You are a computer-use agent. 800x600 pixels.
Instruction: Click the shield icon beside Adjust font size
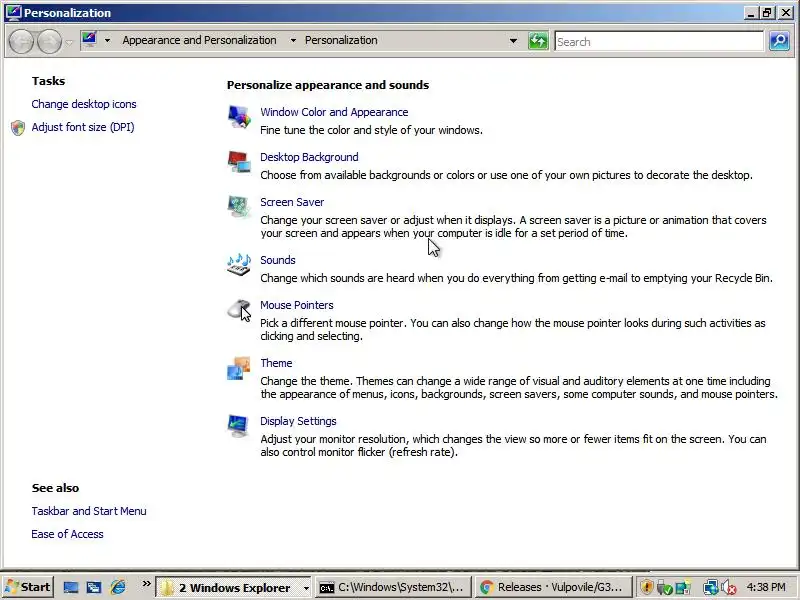pos(18,128)
